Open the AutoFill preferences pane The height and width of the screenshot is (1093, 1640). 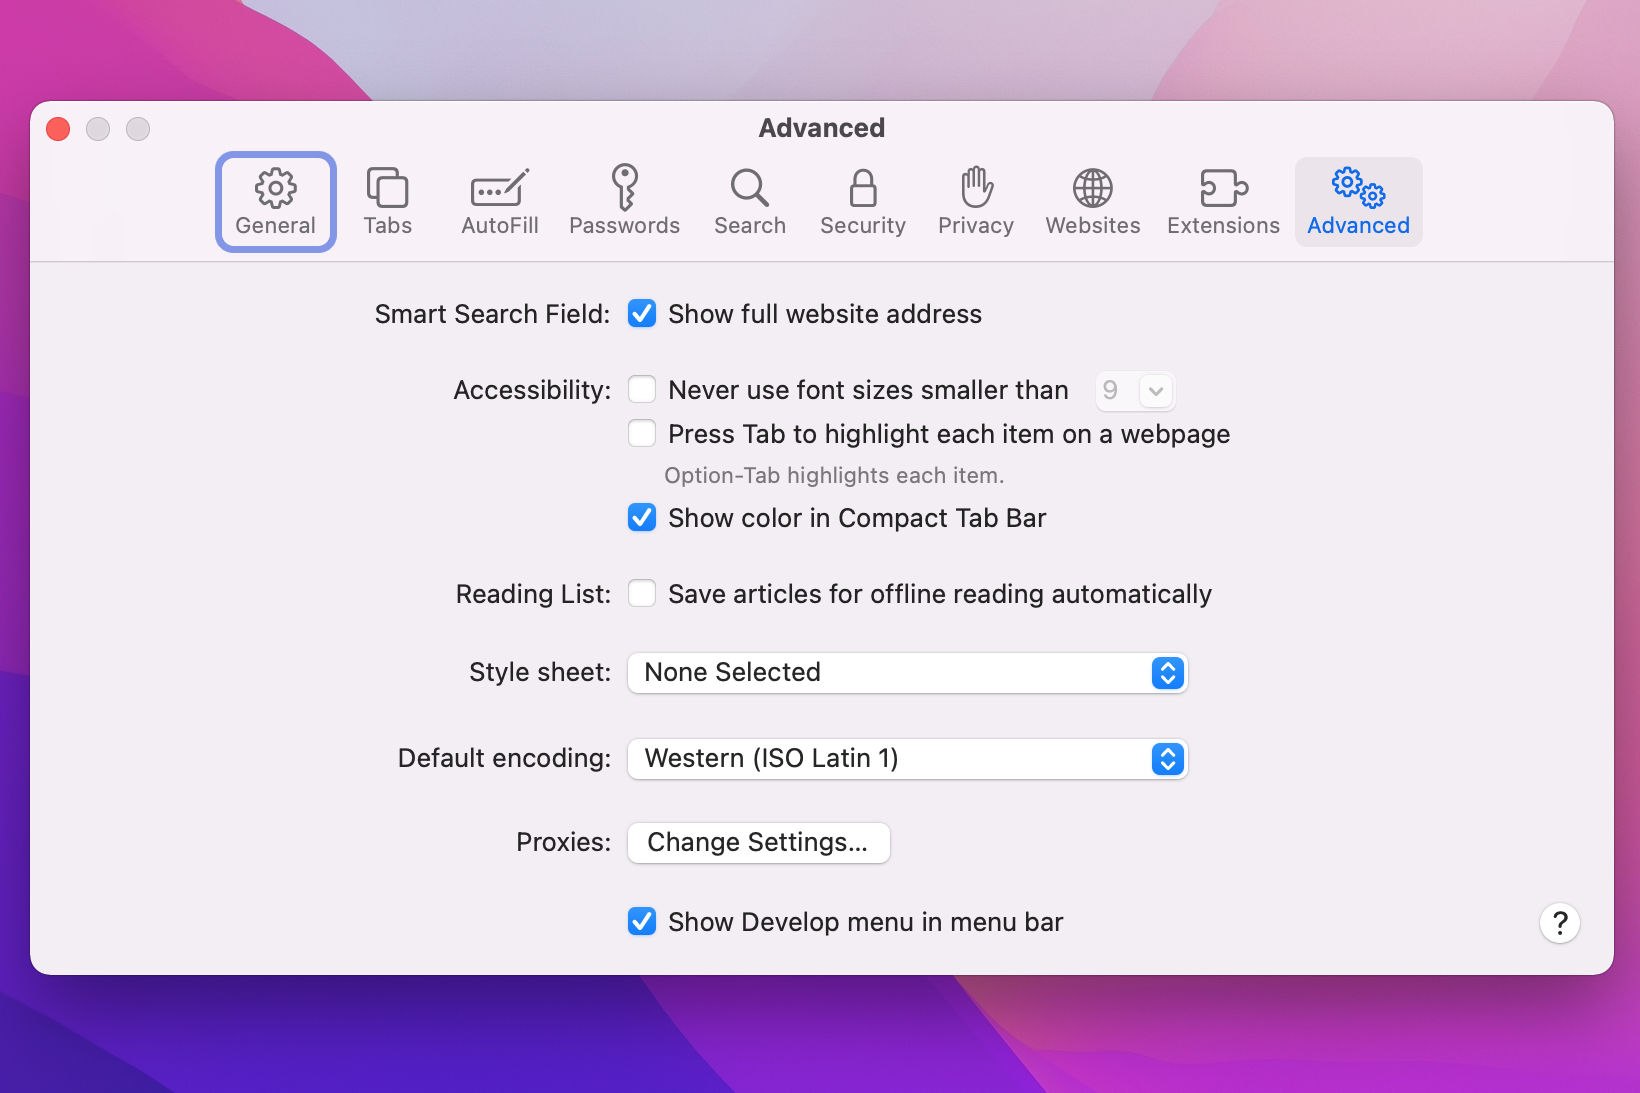pyautogui.click(x=500, y=202)
